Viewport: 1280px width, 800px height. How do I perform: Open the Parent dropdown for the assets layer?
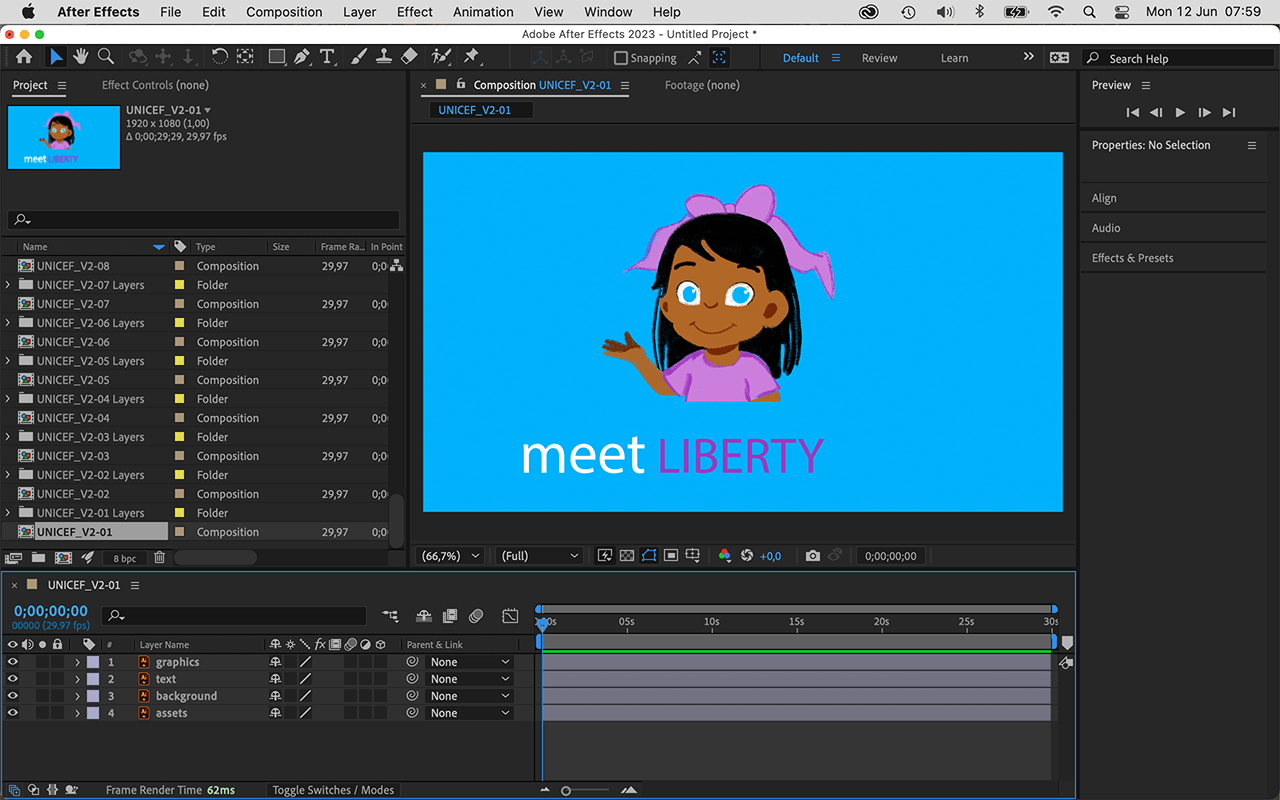tap(469, 712)
